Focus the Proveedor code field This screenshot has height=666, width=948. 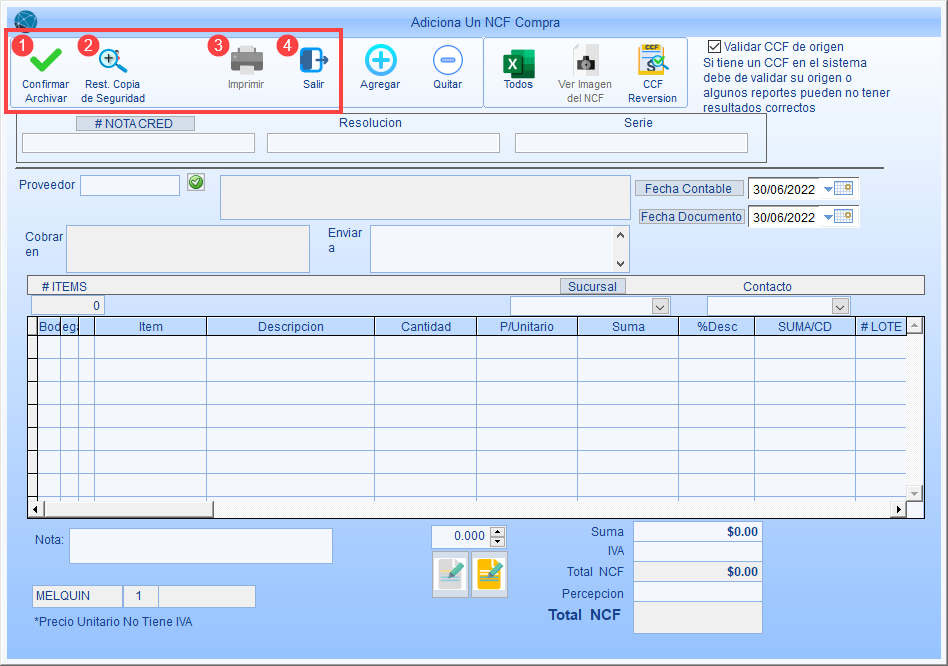coord(130,186)
